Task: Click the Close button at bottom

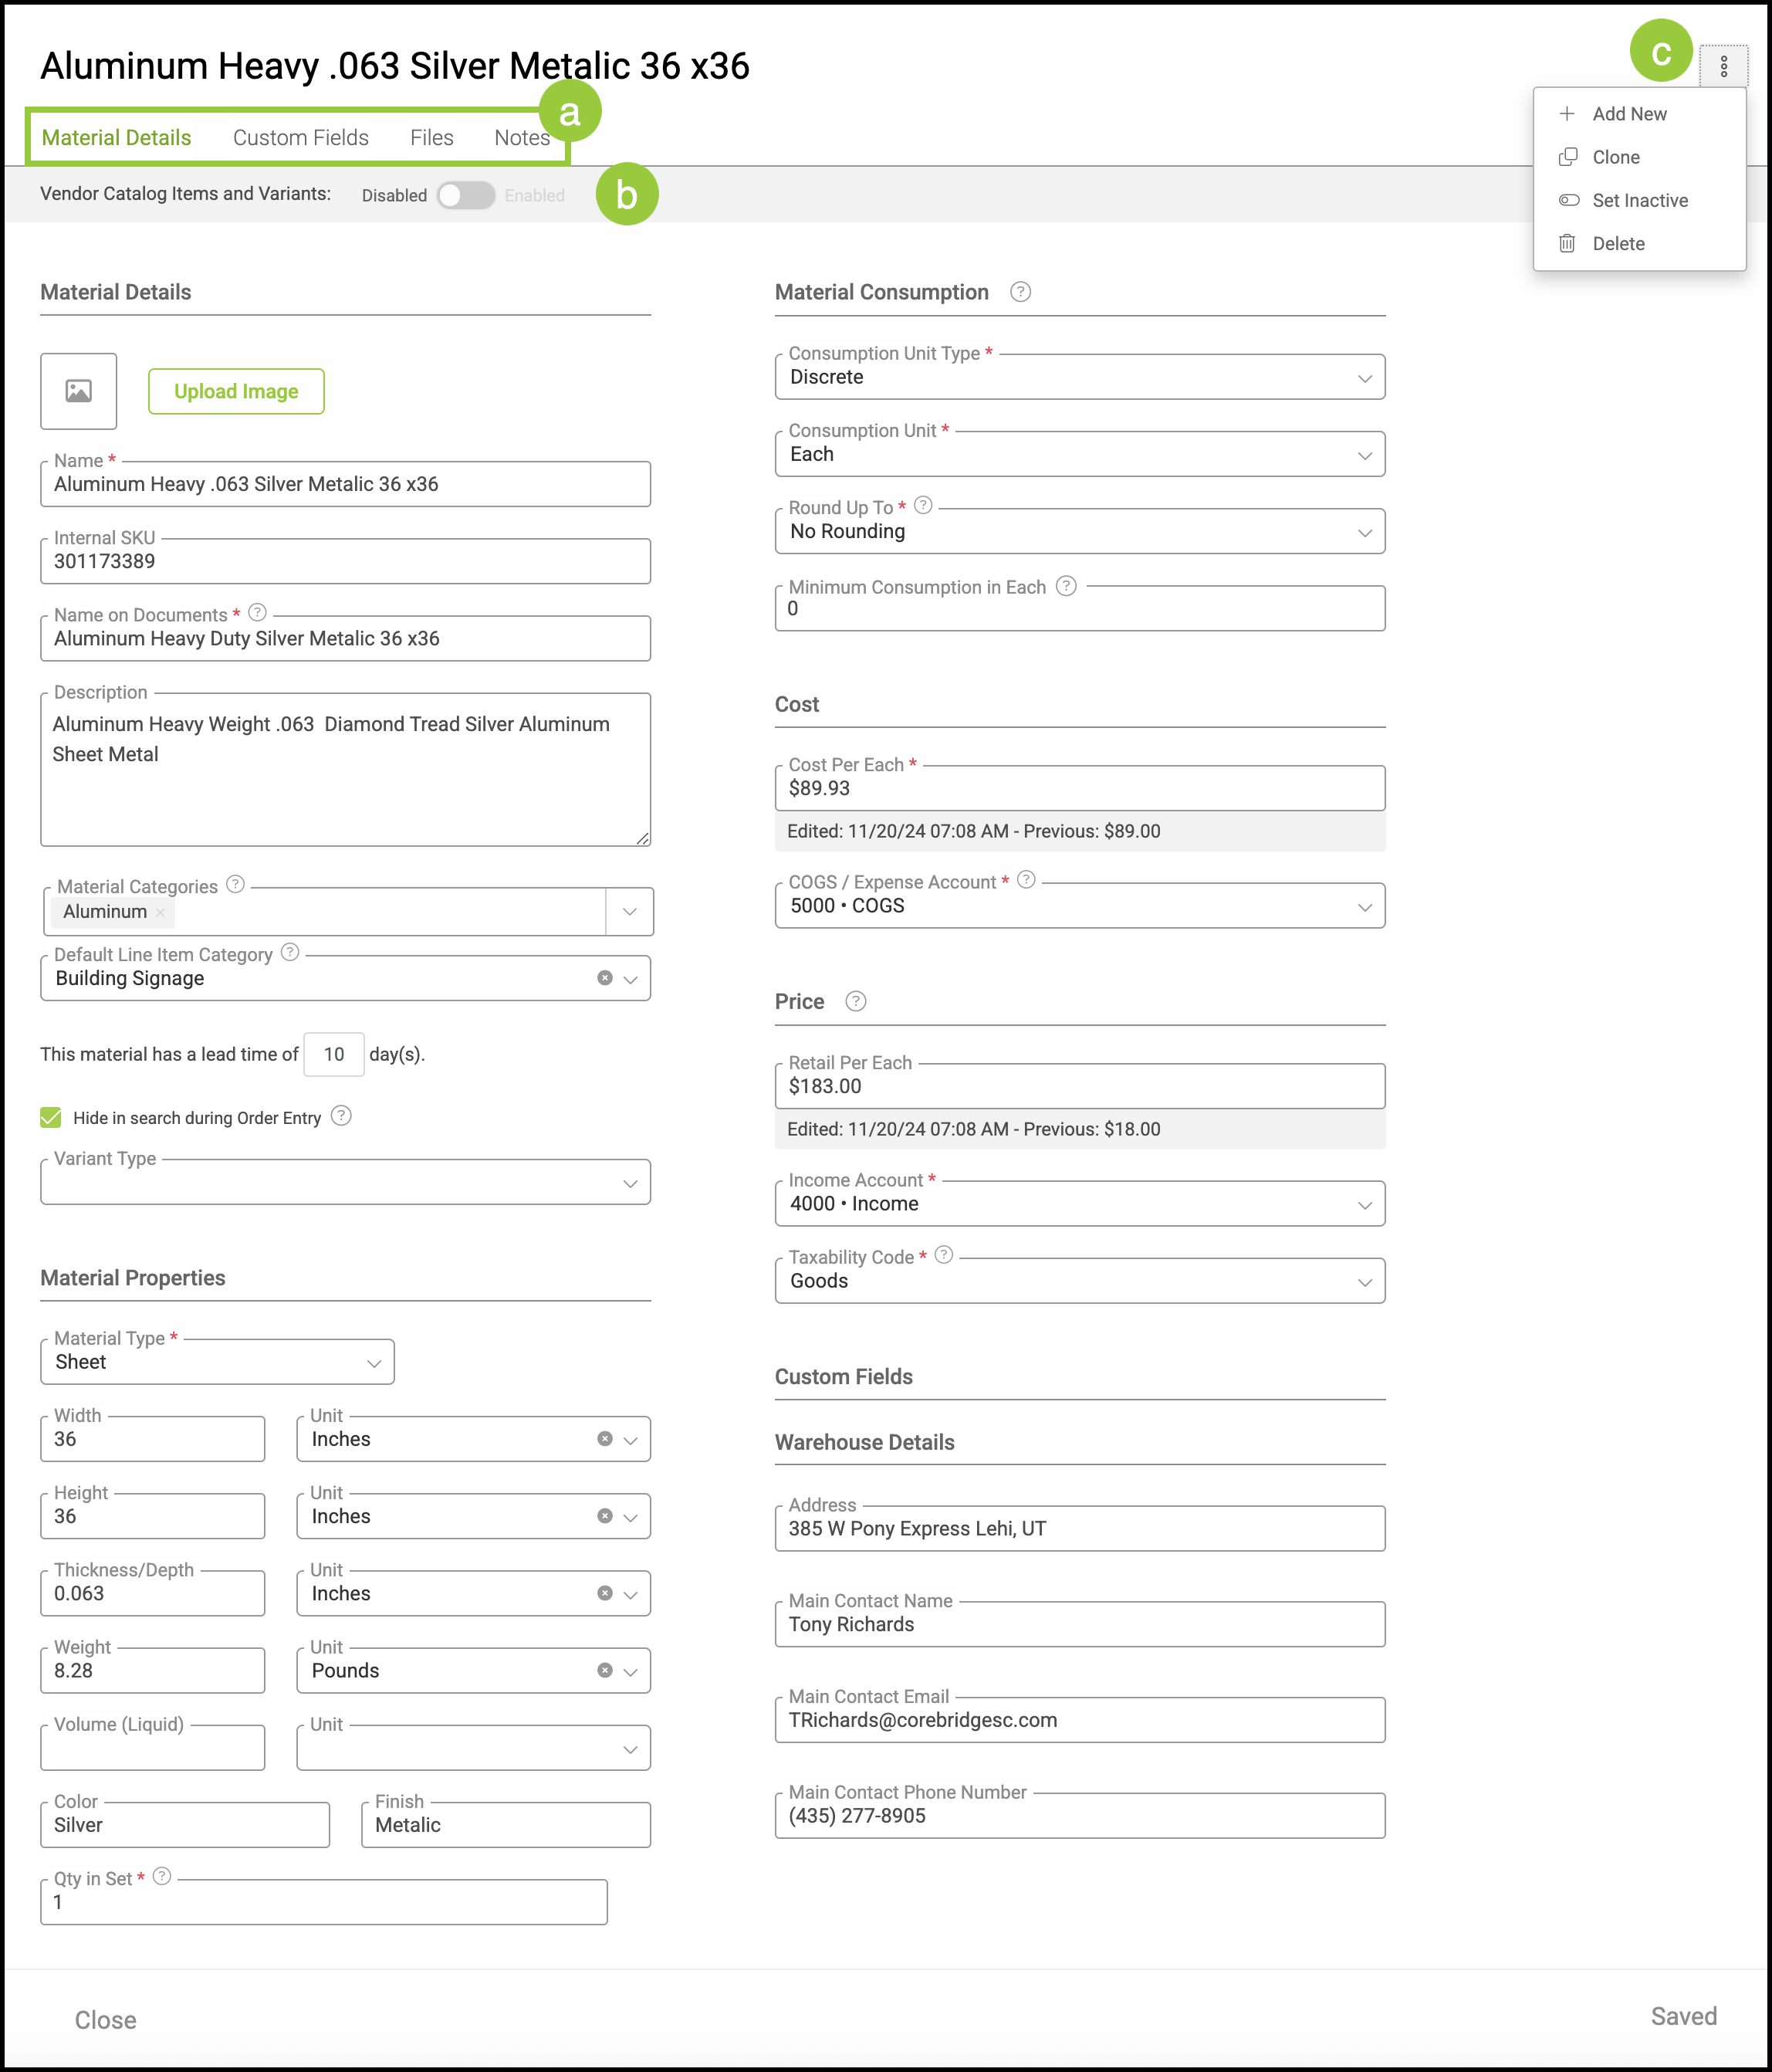Action: pos(105,2019)
